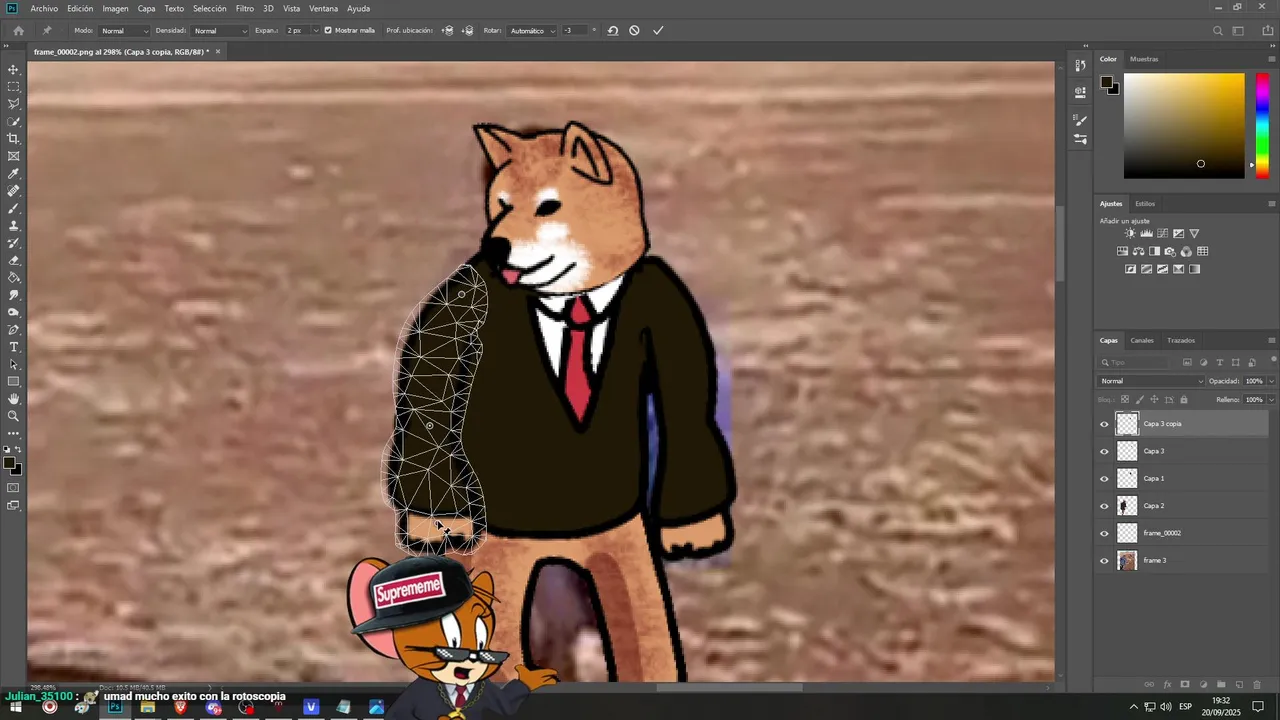Open the Rotar Automático dropdown
Image resolution: width=1280 pixels, height=720 pixels.
pos(532,31)
